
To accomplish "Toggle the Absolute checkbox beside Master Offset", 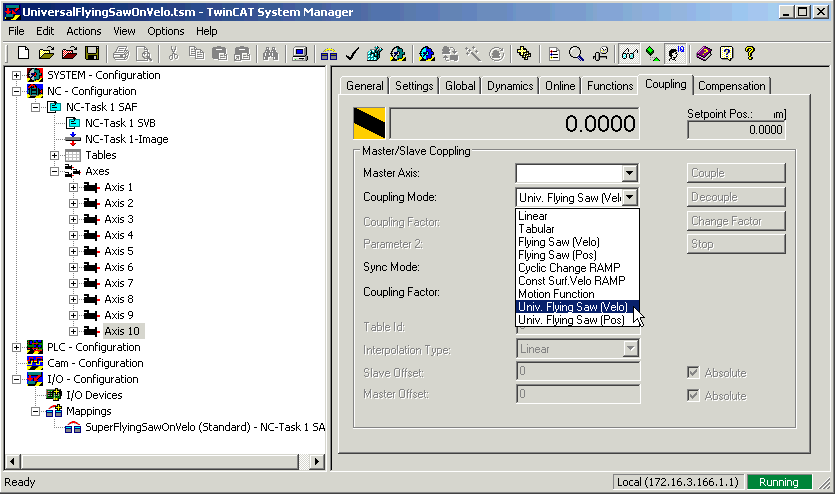I will (693, 395).
